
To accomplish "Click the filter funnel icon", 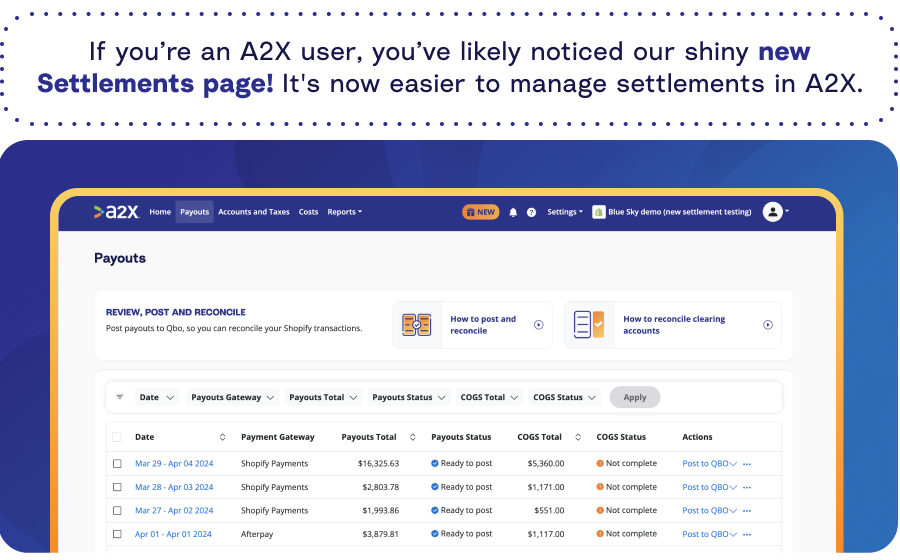I will (119, 397).
